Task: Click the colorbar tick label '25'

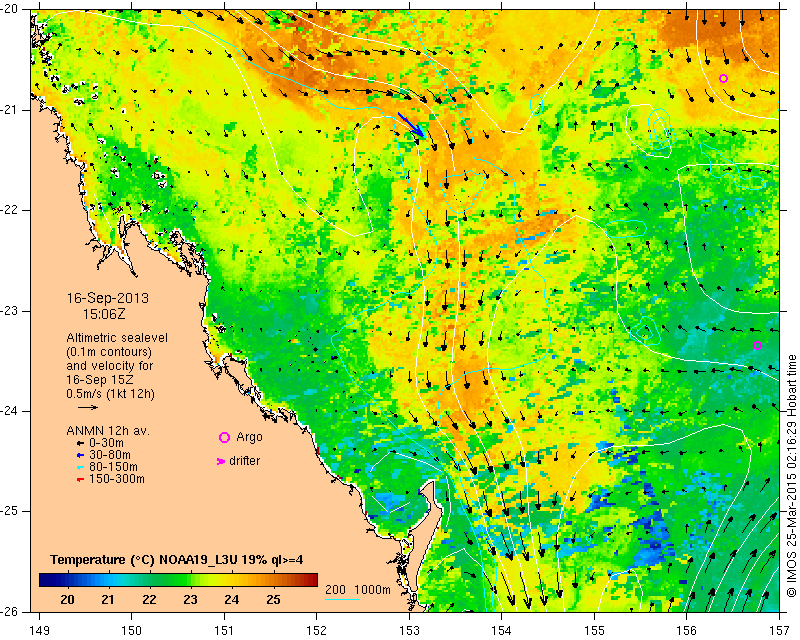Action: click(273, 600)
